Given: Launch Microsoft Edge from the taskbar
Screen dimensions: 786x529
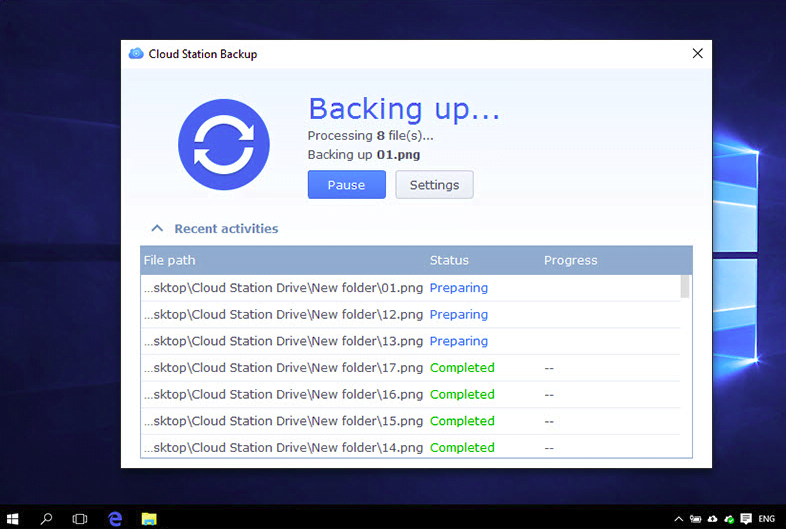Looking at the screenshot, I should [115, 518].
